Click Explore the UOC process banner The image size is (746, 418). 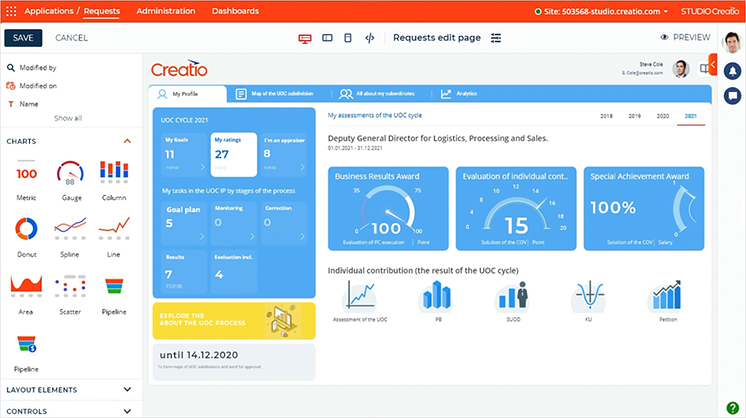234,321
